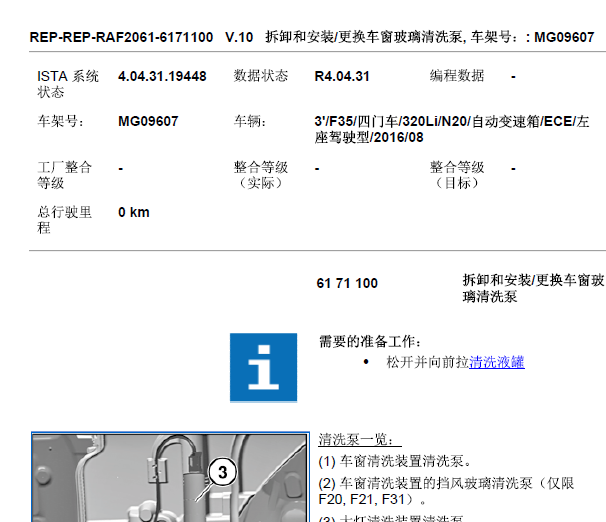Select label 数据状态

(261, 76)
